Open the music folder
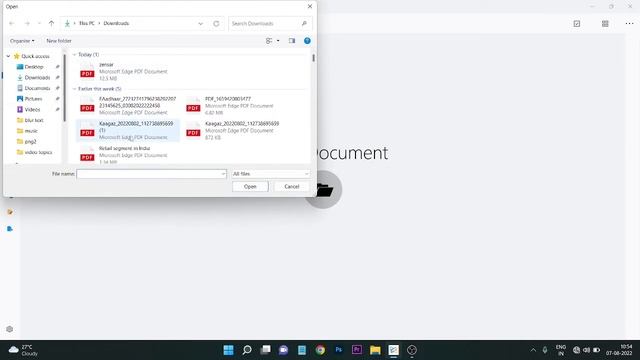 coord(31,131)
